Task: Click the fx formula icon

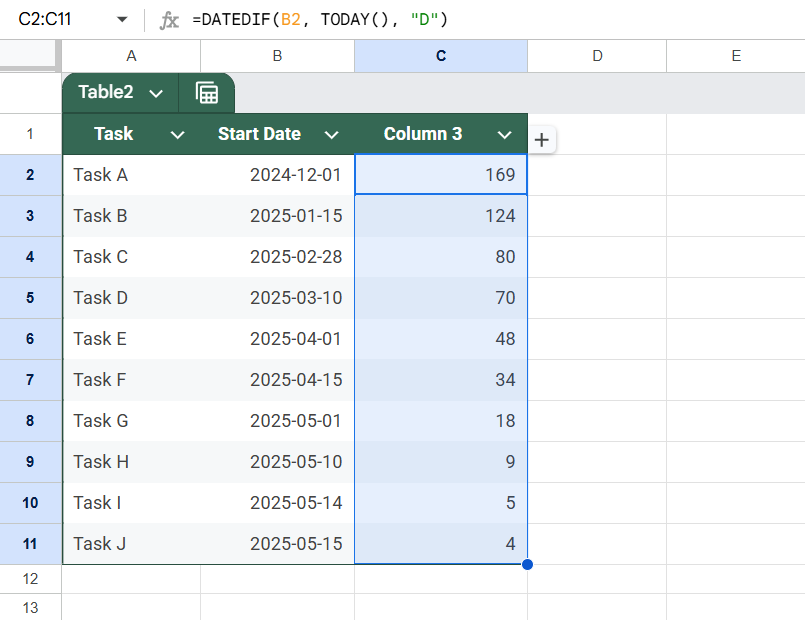Action: click(x=169, y=20)
